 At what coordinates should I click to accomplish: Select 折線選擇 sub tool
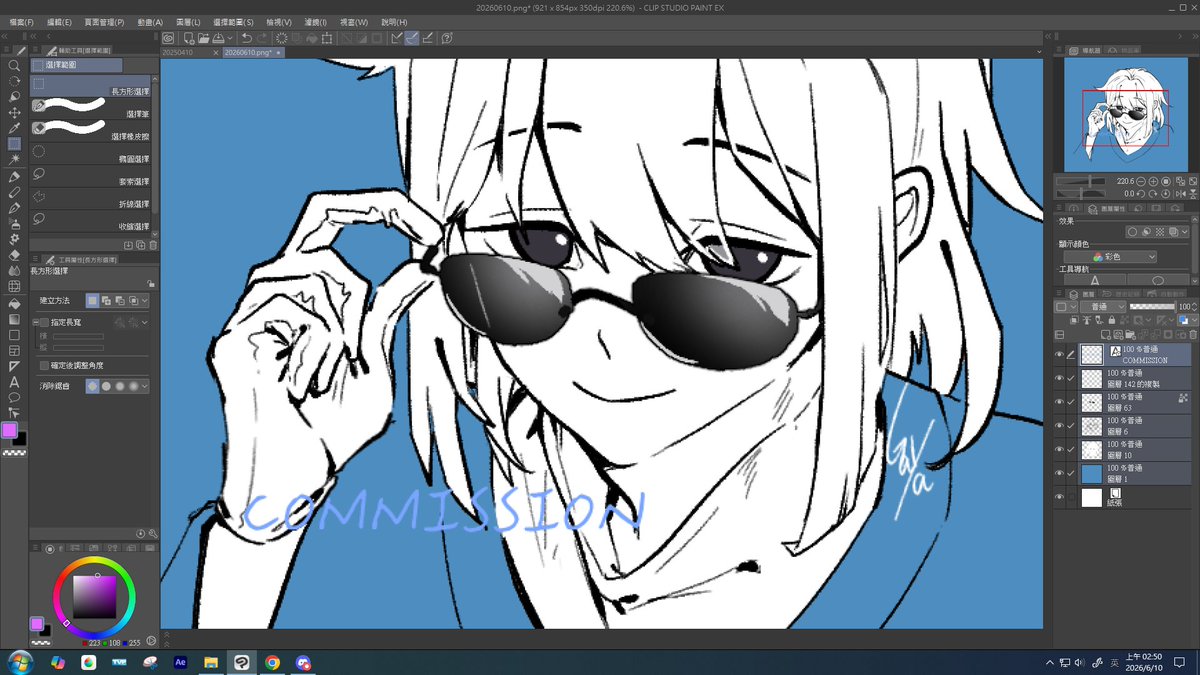pyautogui.click(x=91, y=198)
